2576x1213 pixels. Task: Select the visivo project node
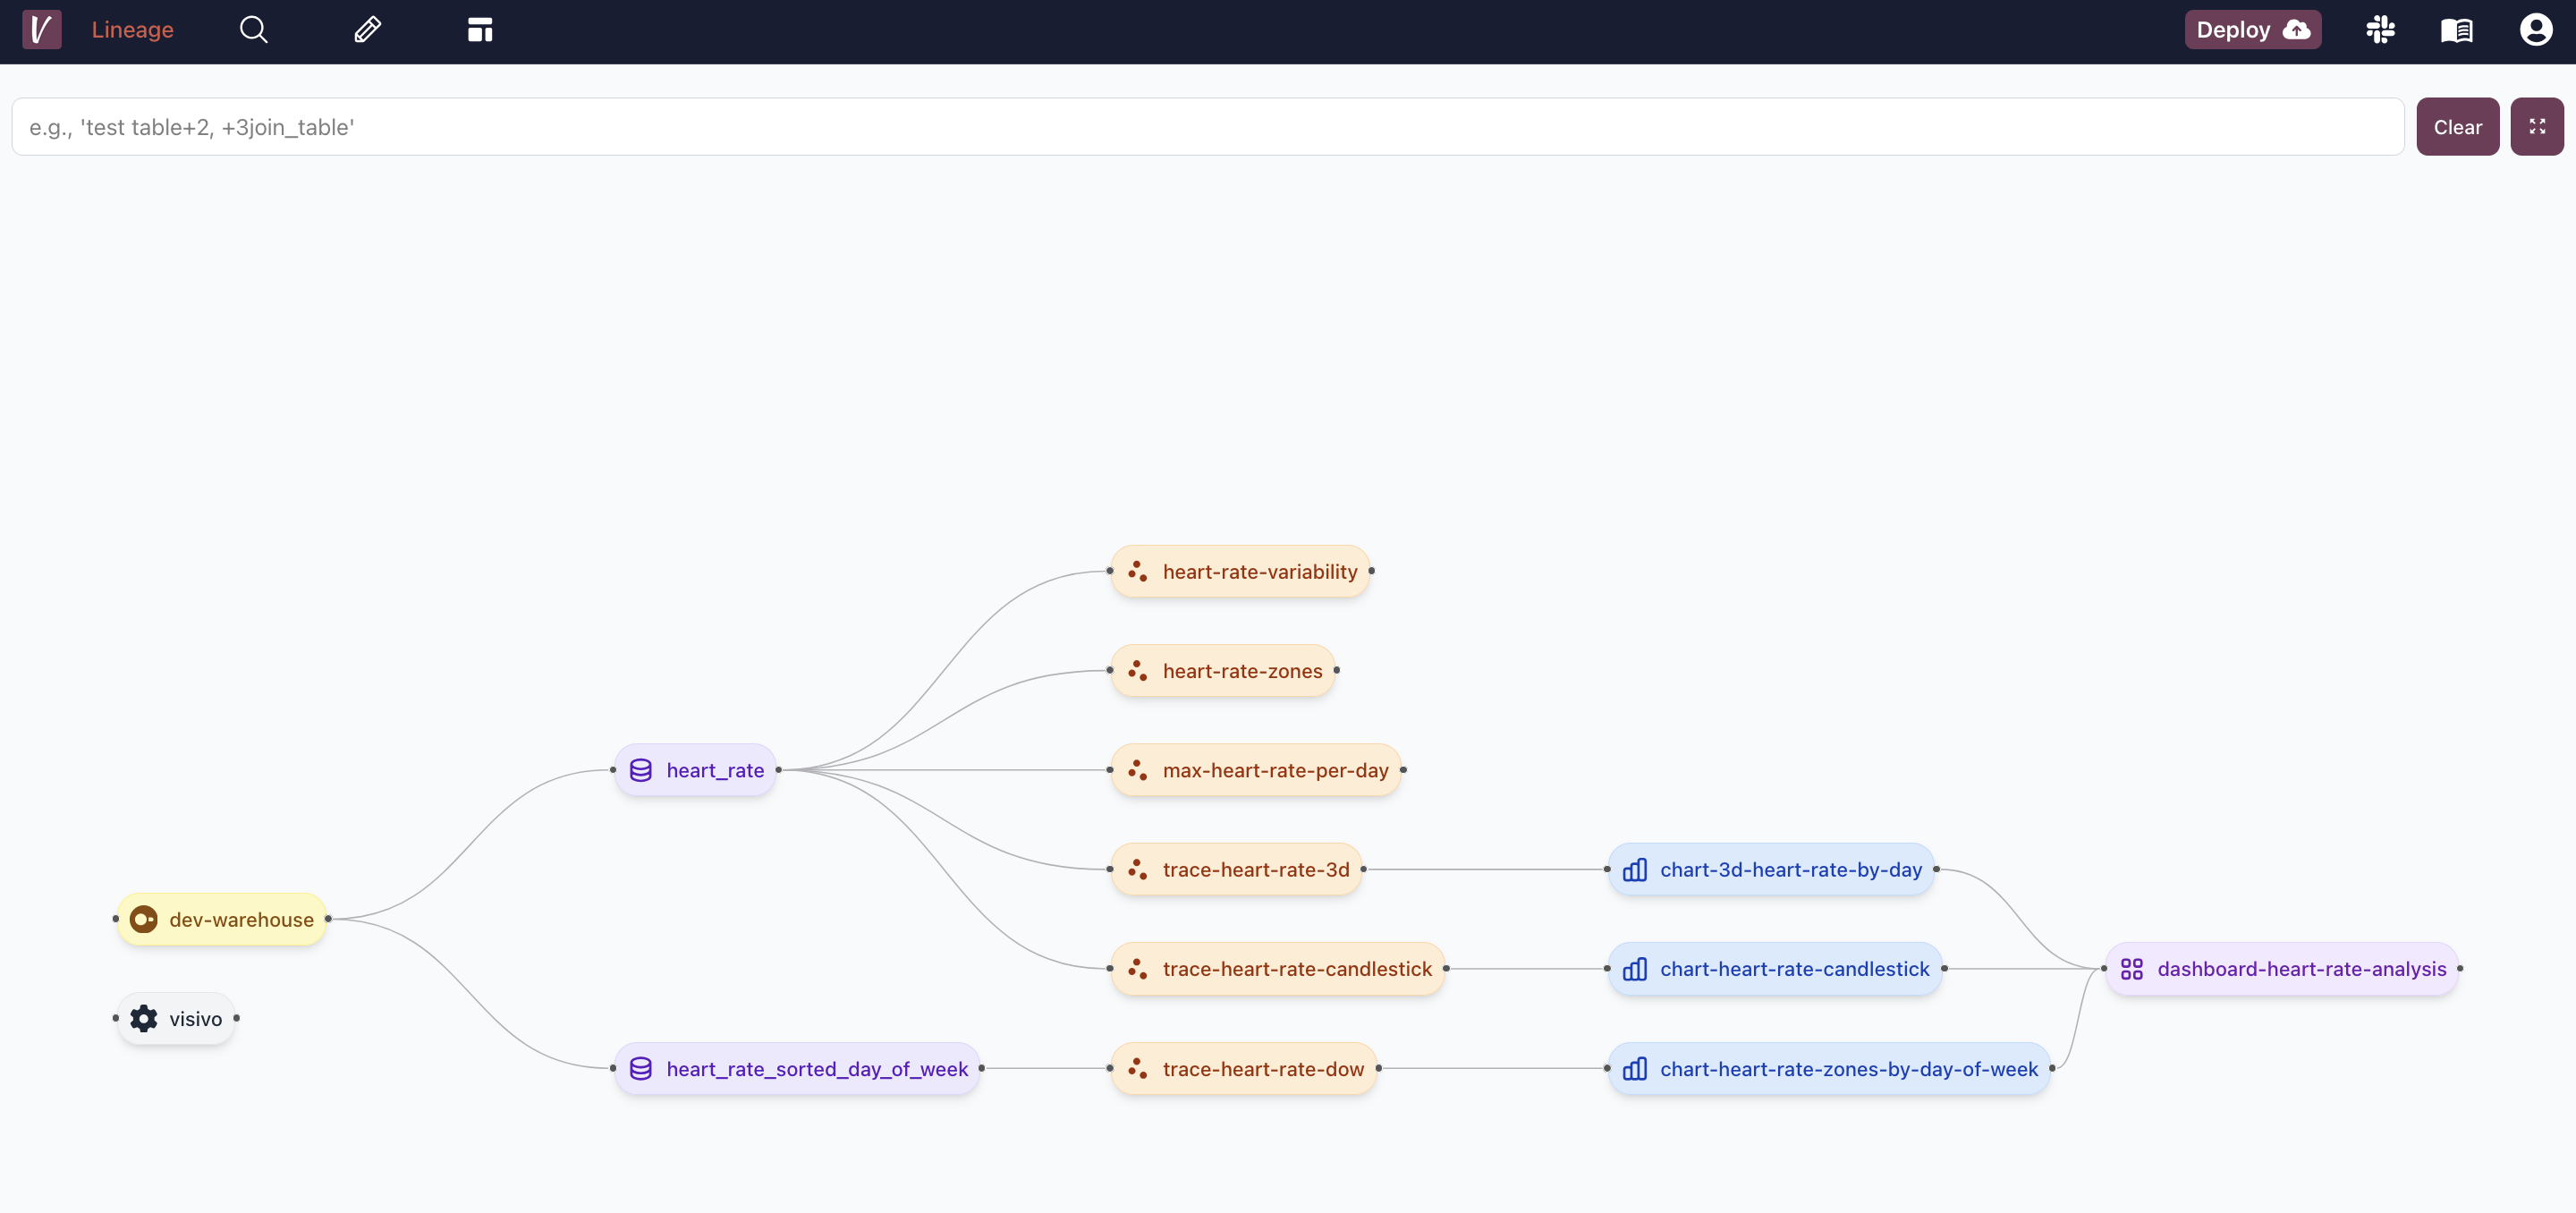coord(176,1018)
